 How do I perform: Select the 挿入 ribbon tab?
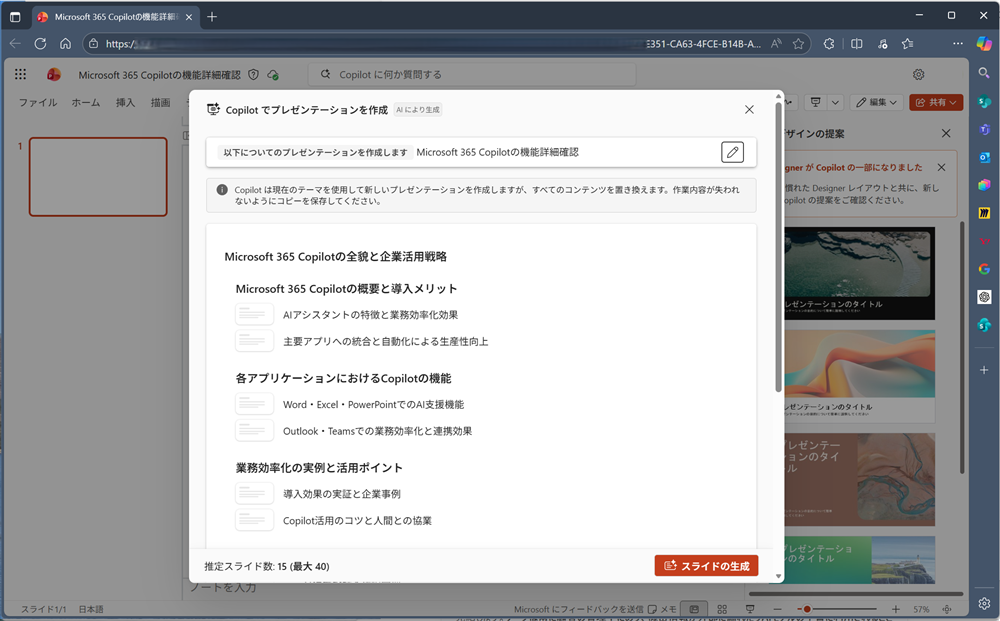coord(125,102)
